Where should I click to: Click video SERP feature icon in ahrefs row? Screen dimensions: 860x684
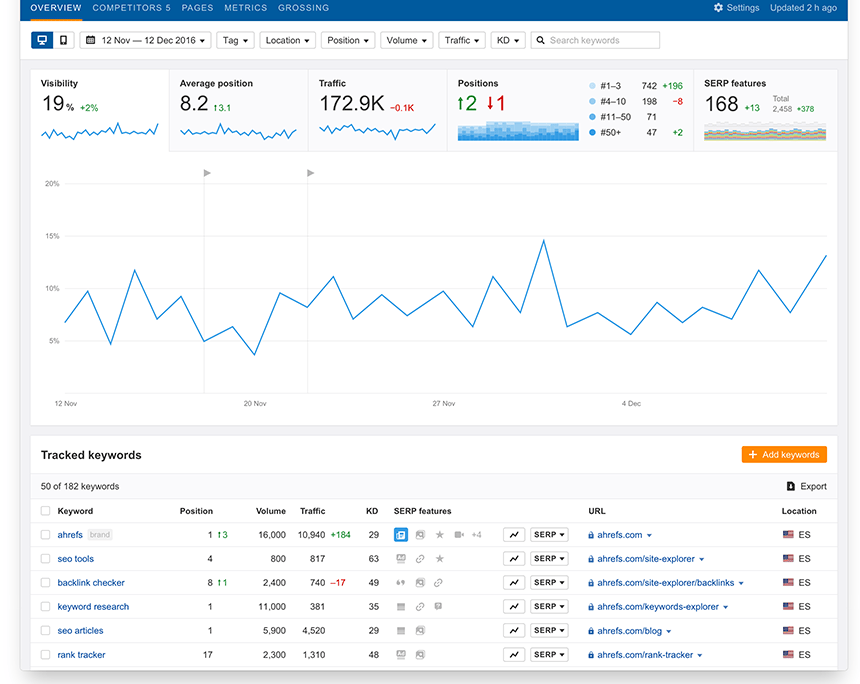point(459,534)
